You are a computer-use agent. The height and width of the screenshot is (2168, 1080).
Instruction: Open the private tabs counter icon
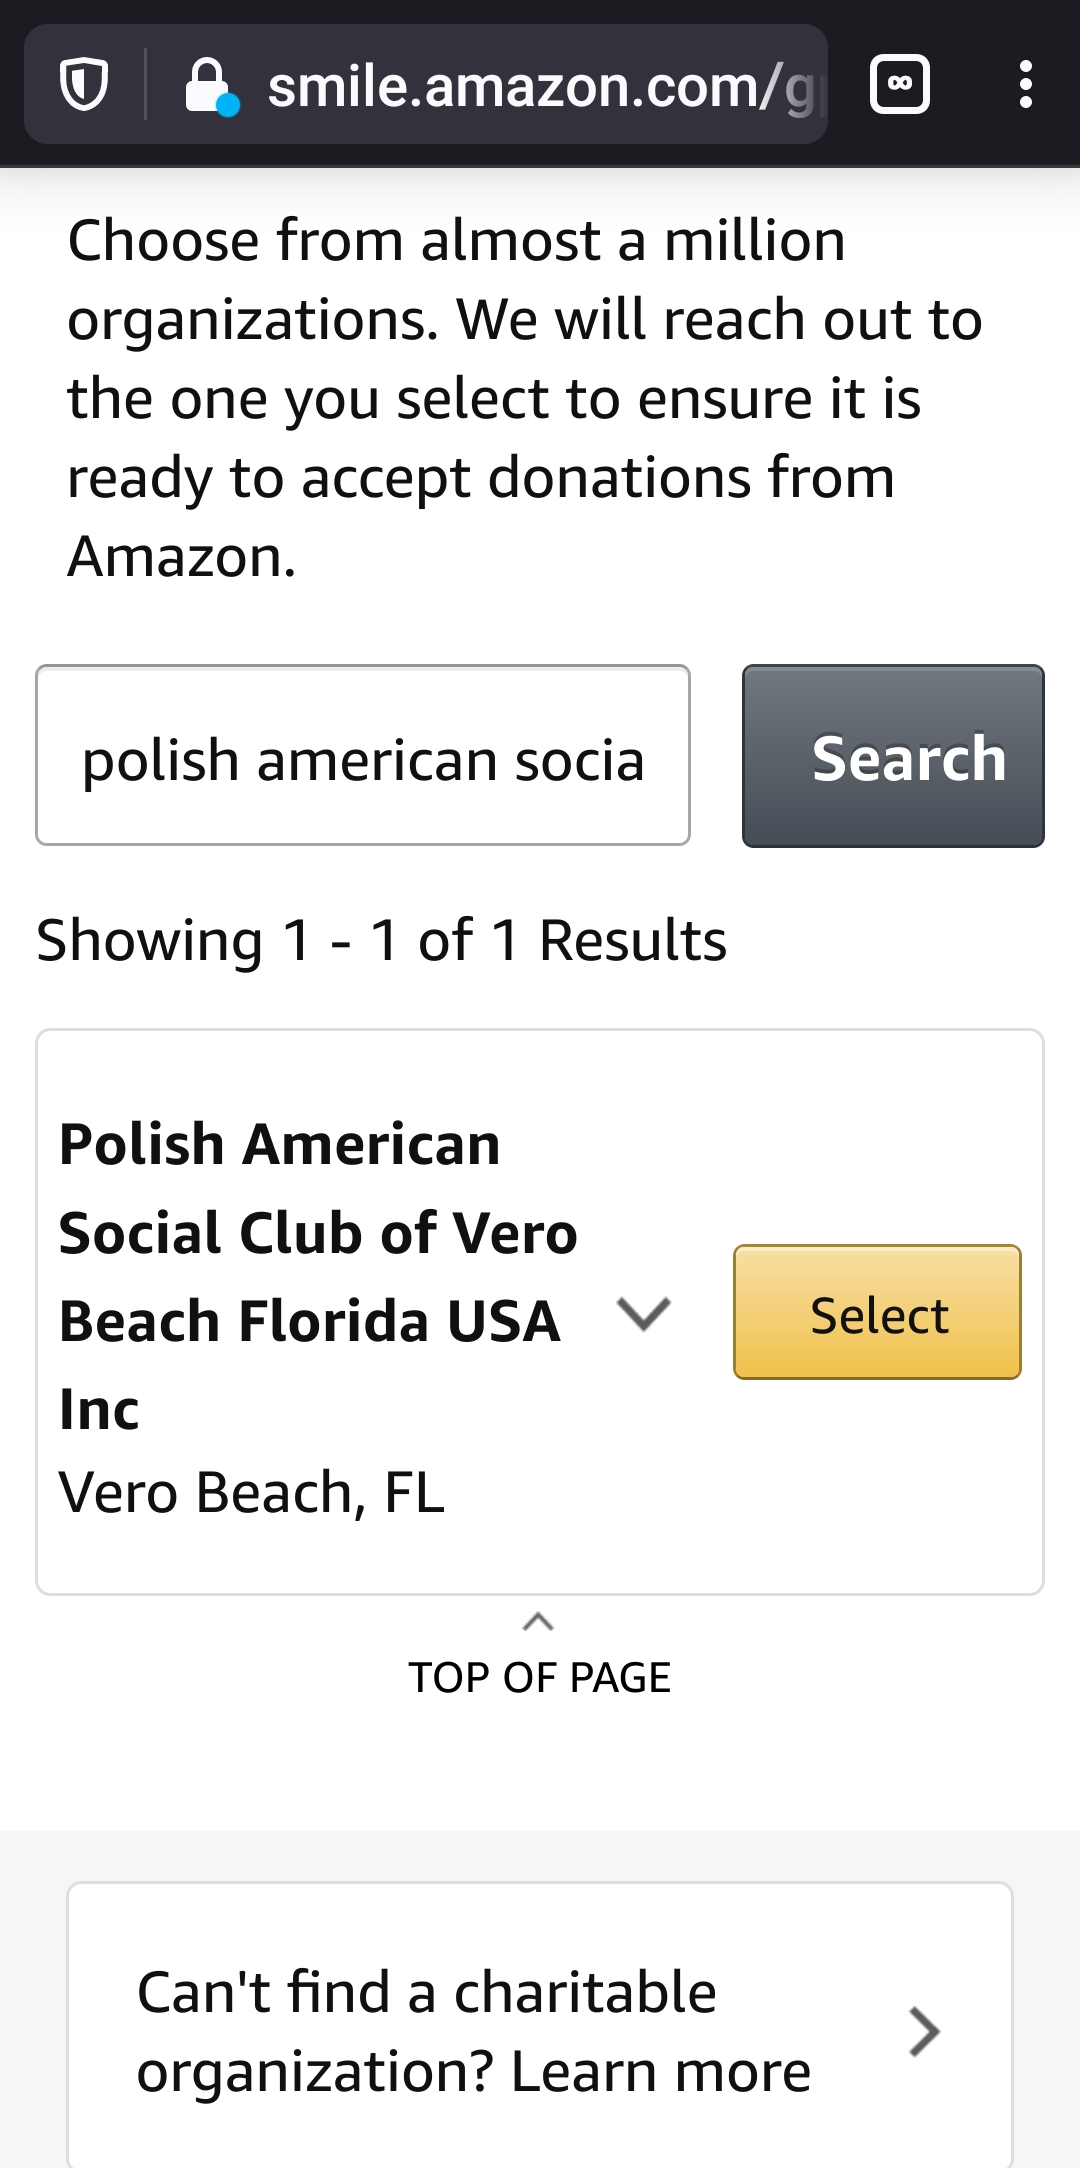pyautogui.click(x=900, y=85)
